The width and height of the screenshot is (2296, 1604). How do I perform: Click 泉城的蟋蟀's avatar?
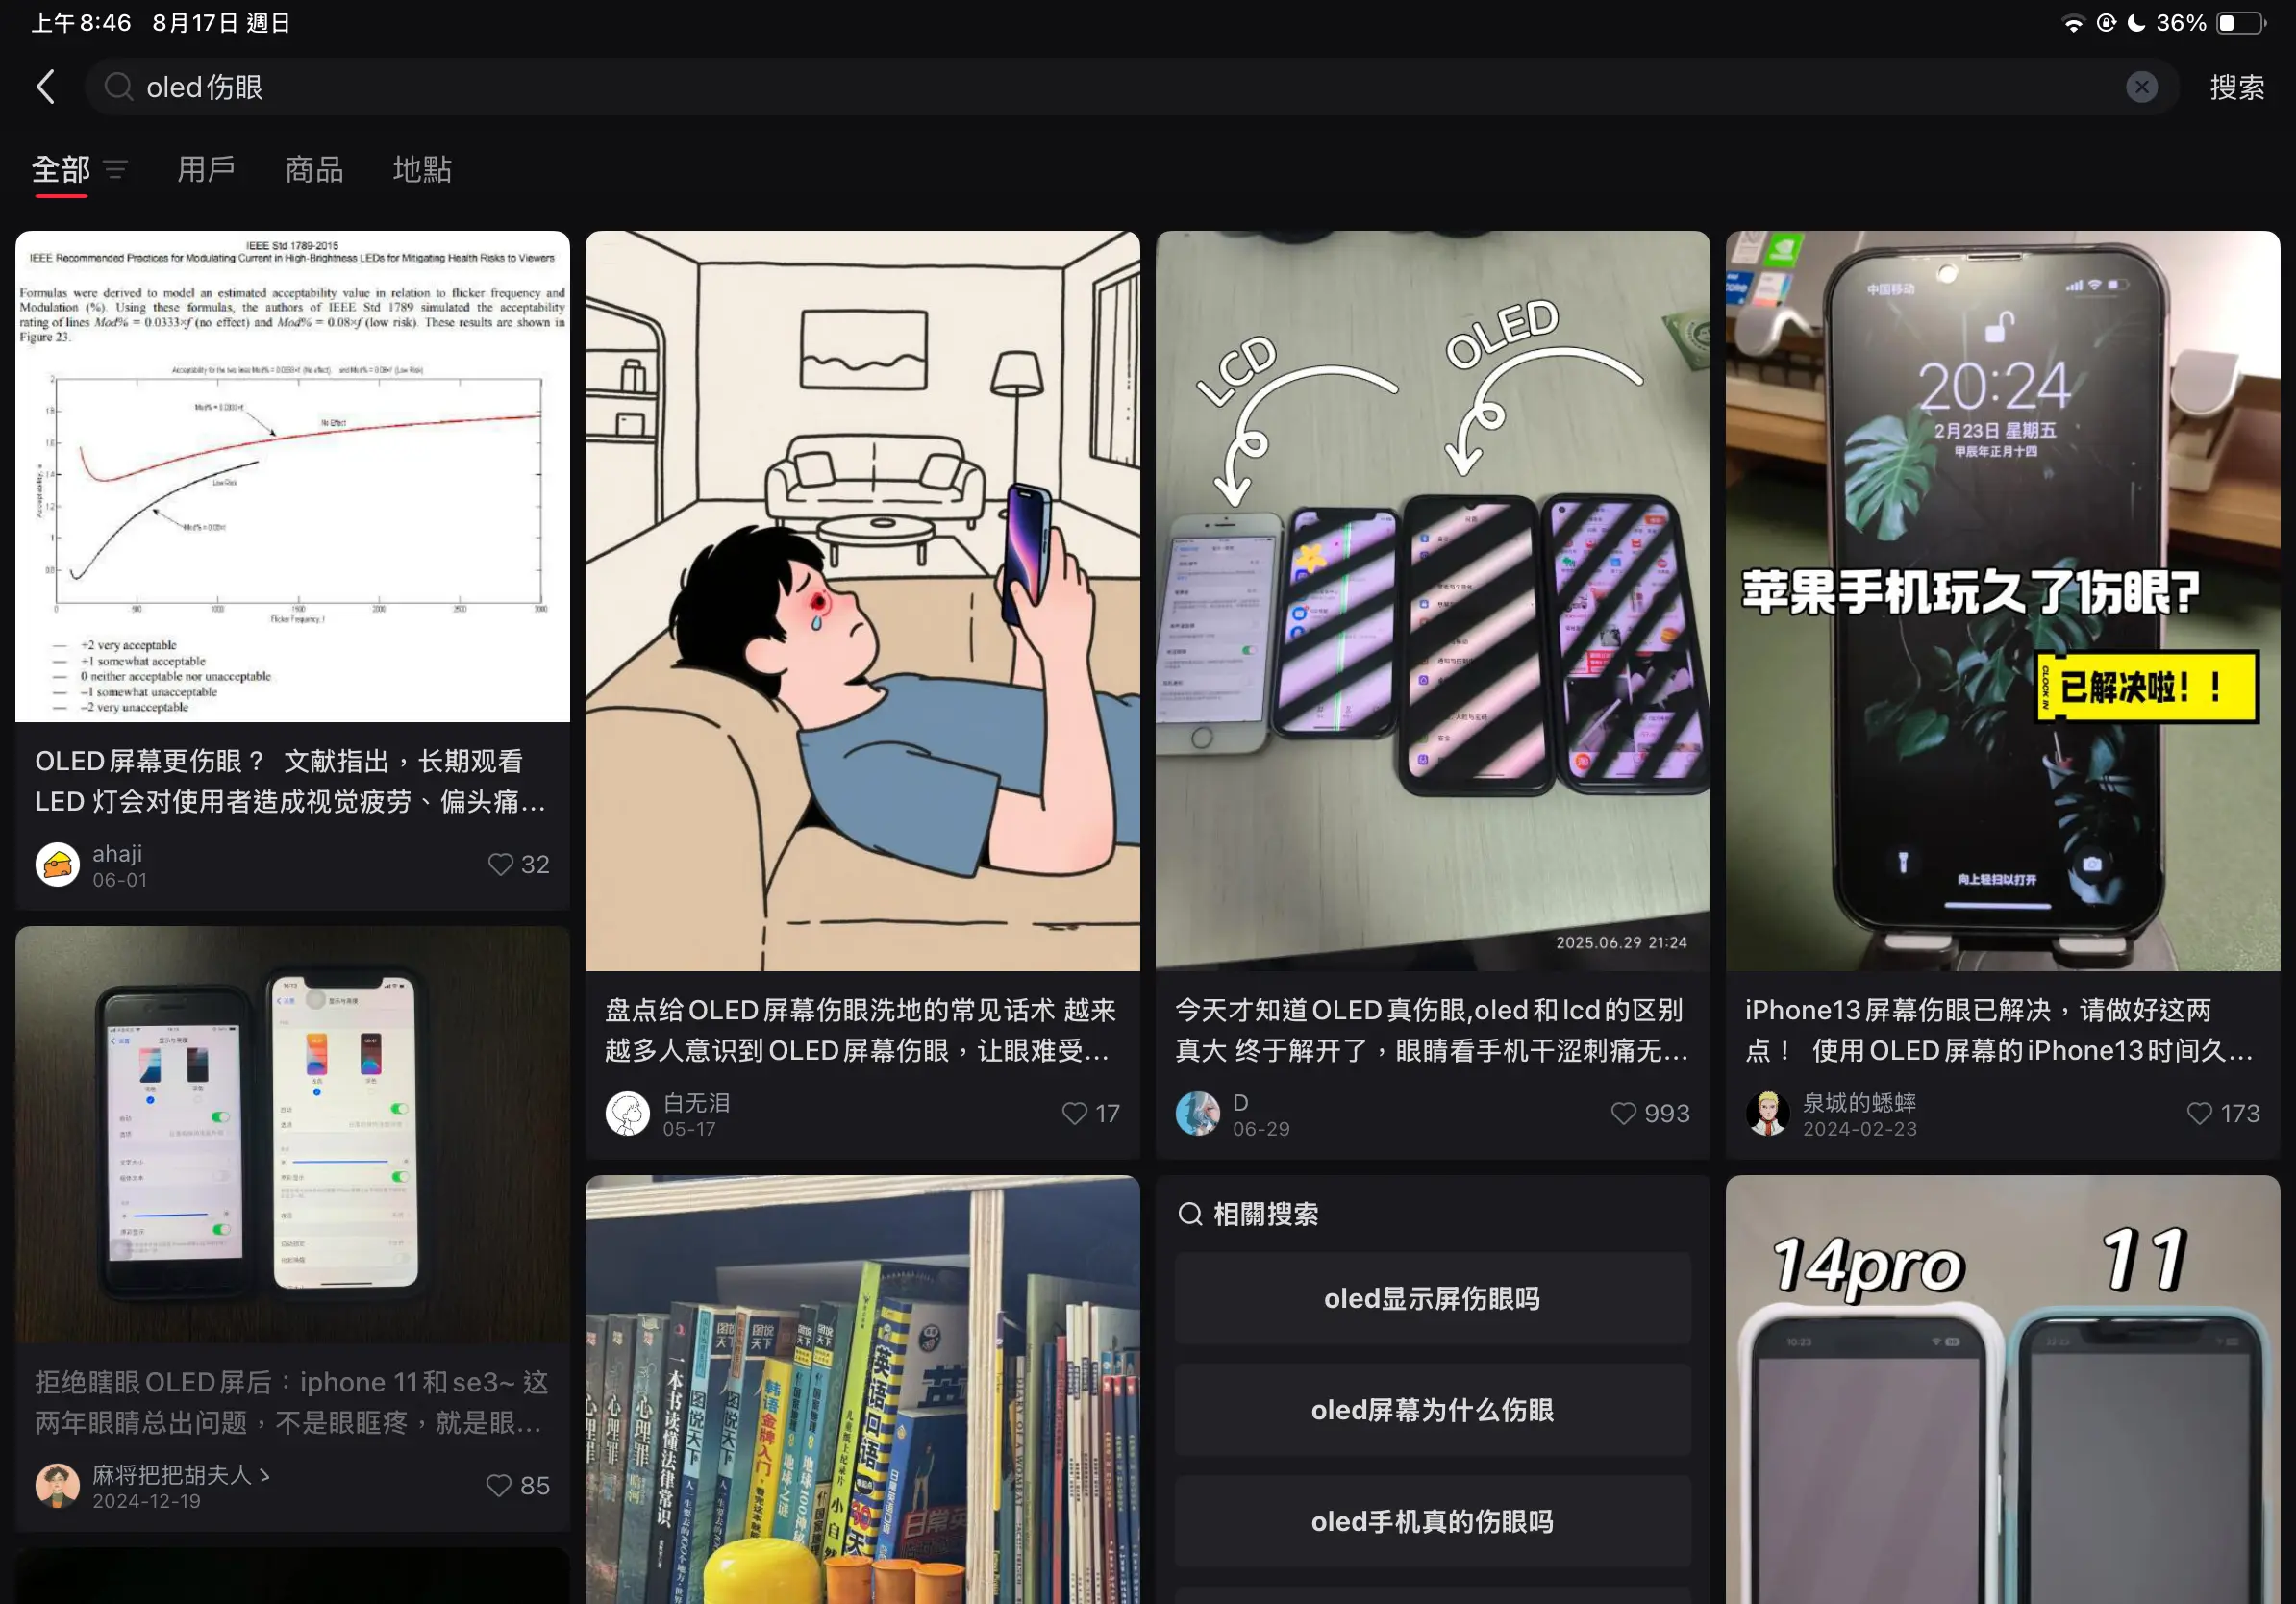1768,1113
